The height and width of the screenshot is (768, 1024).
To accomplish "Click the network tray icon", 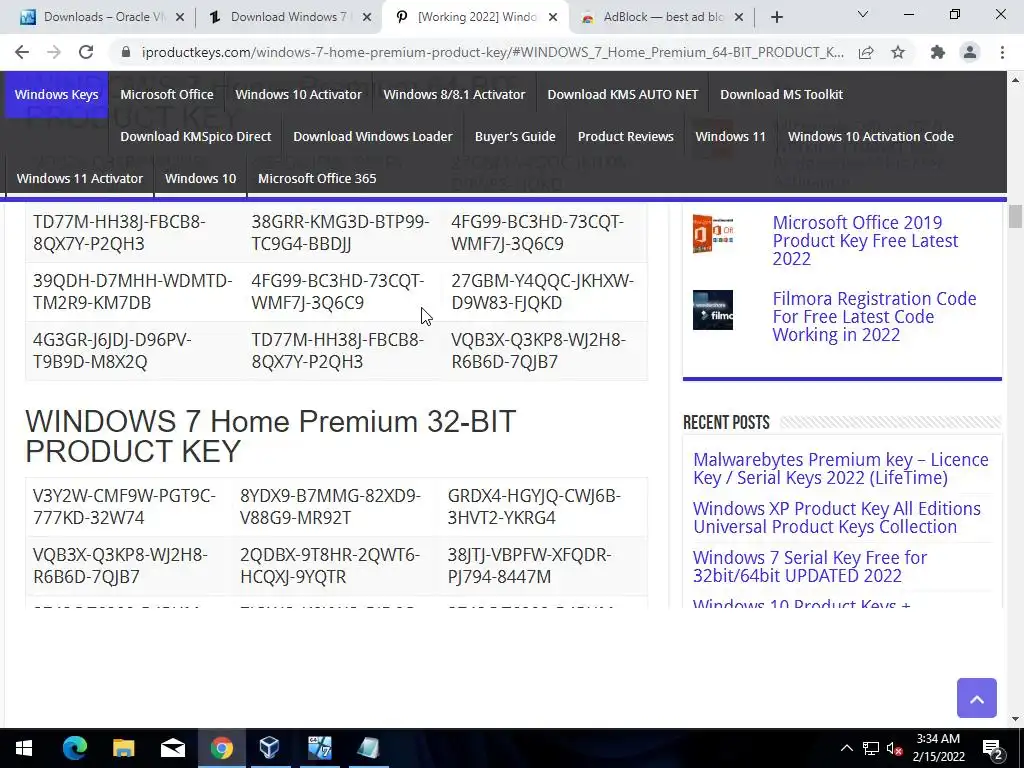I will coord(871,748).
